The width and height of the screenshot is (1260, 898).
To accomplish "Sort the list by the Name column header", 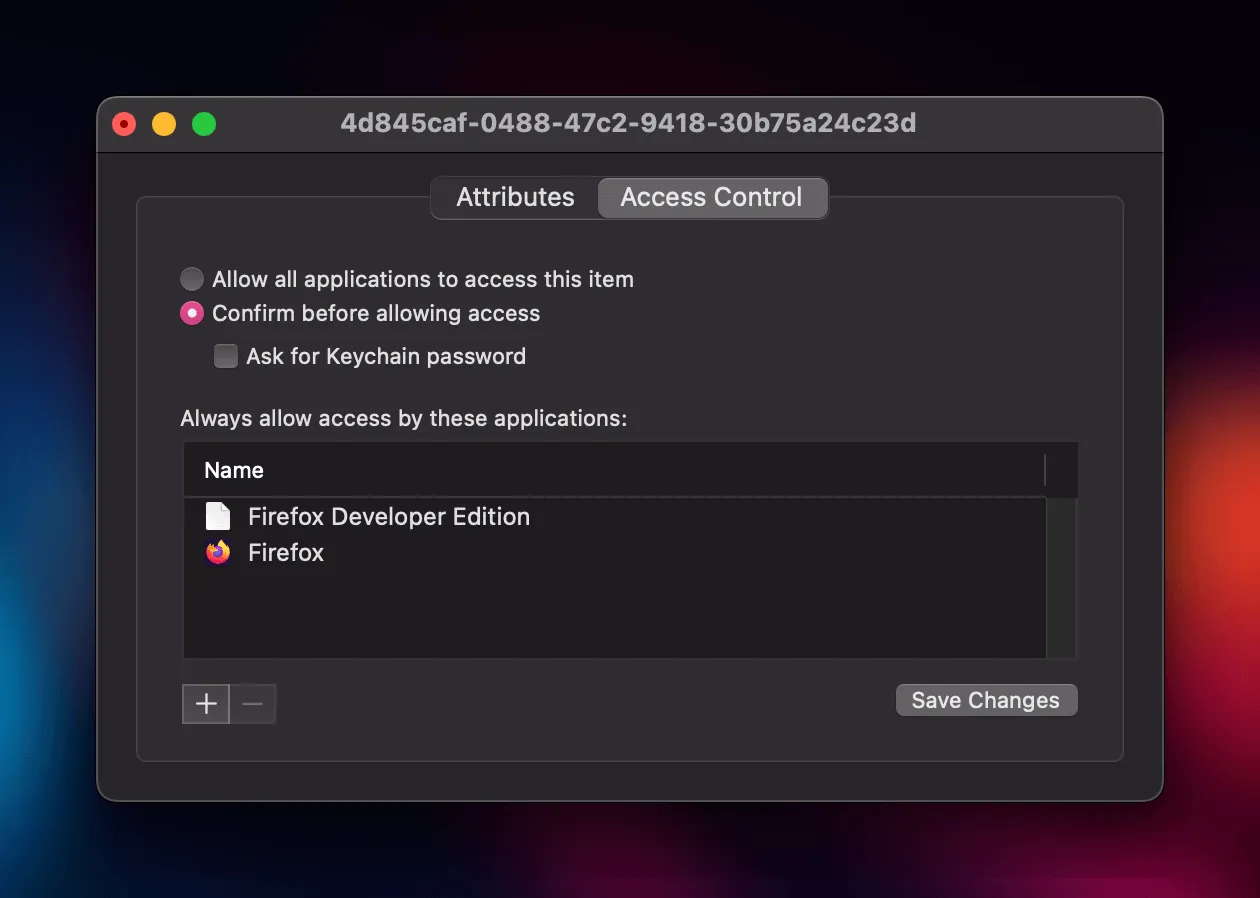I will tap(234, 471).
